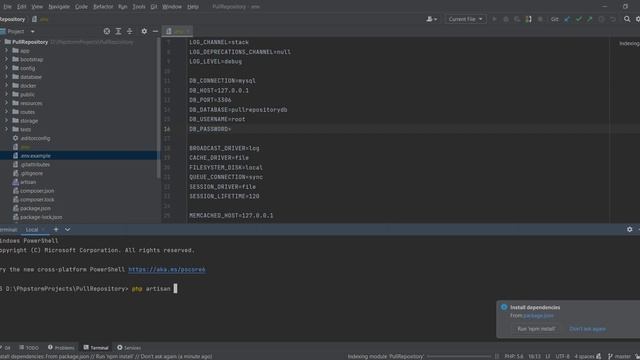Expand the routes folder
This screenshot has height=360, width=640.
pos(6,112)
